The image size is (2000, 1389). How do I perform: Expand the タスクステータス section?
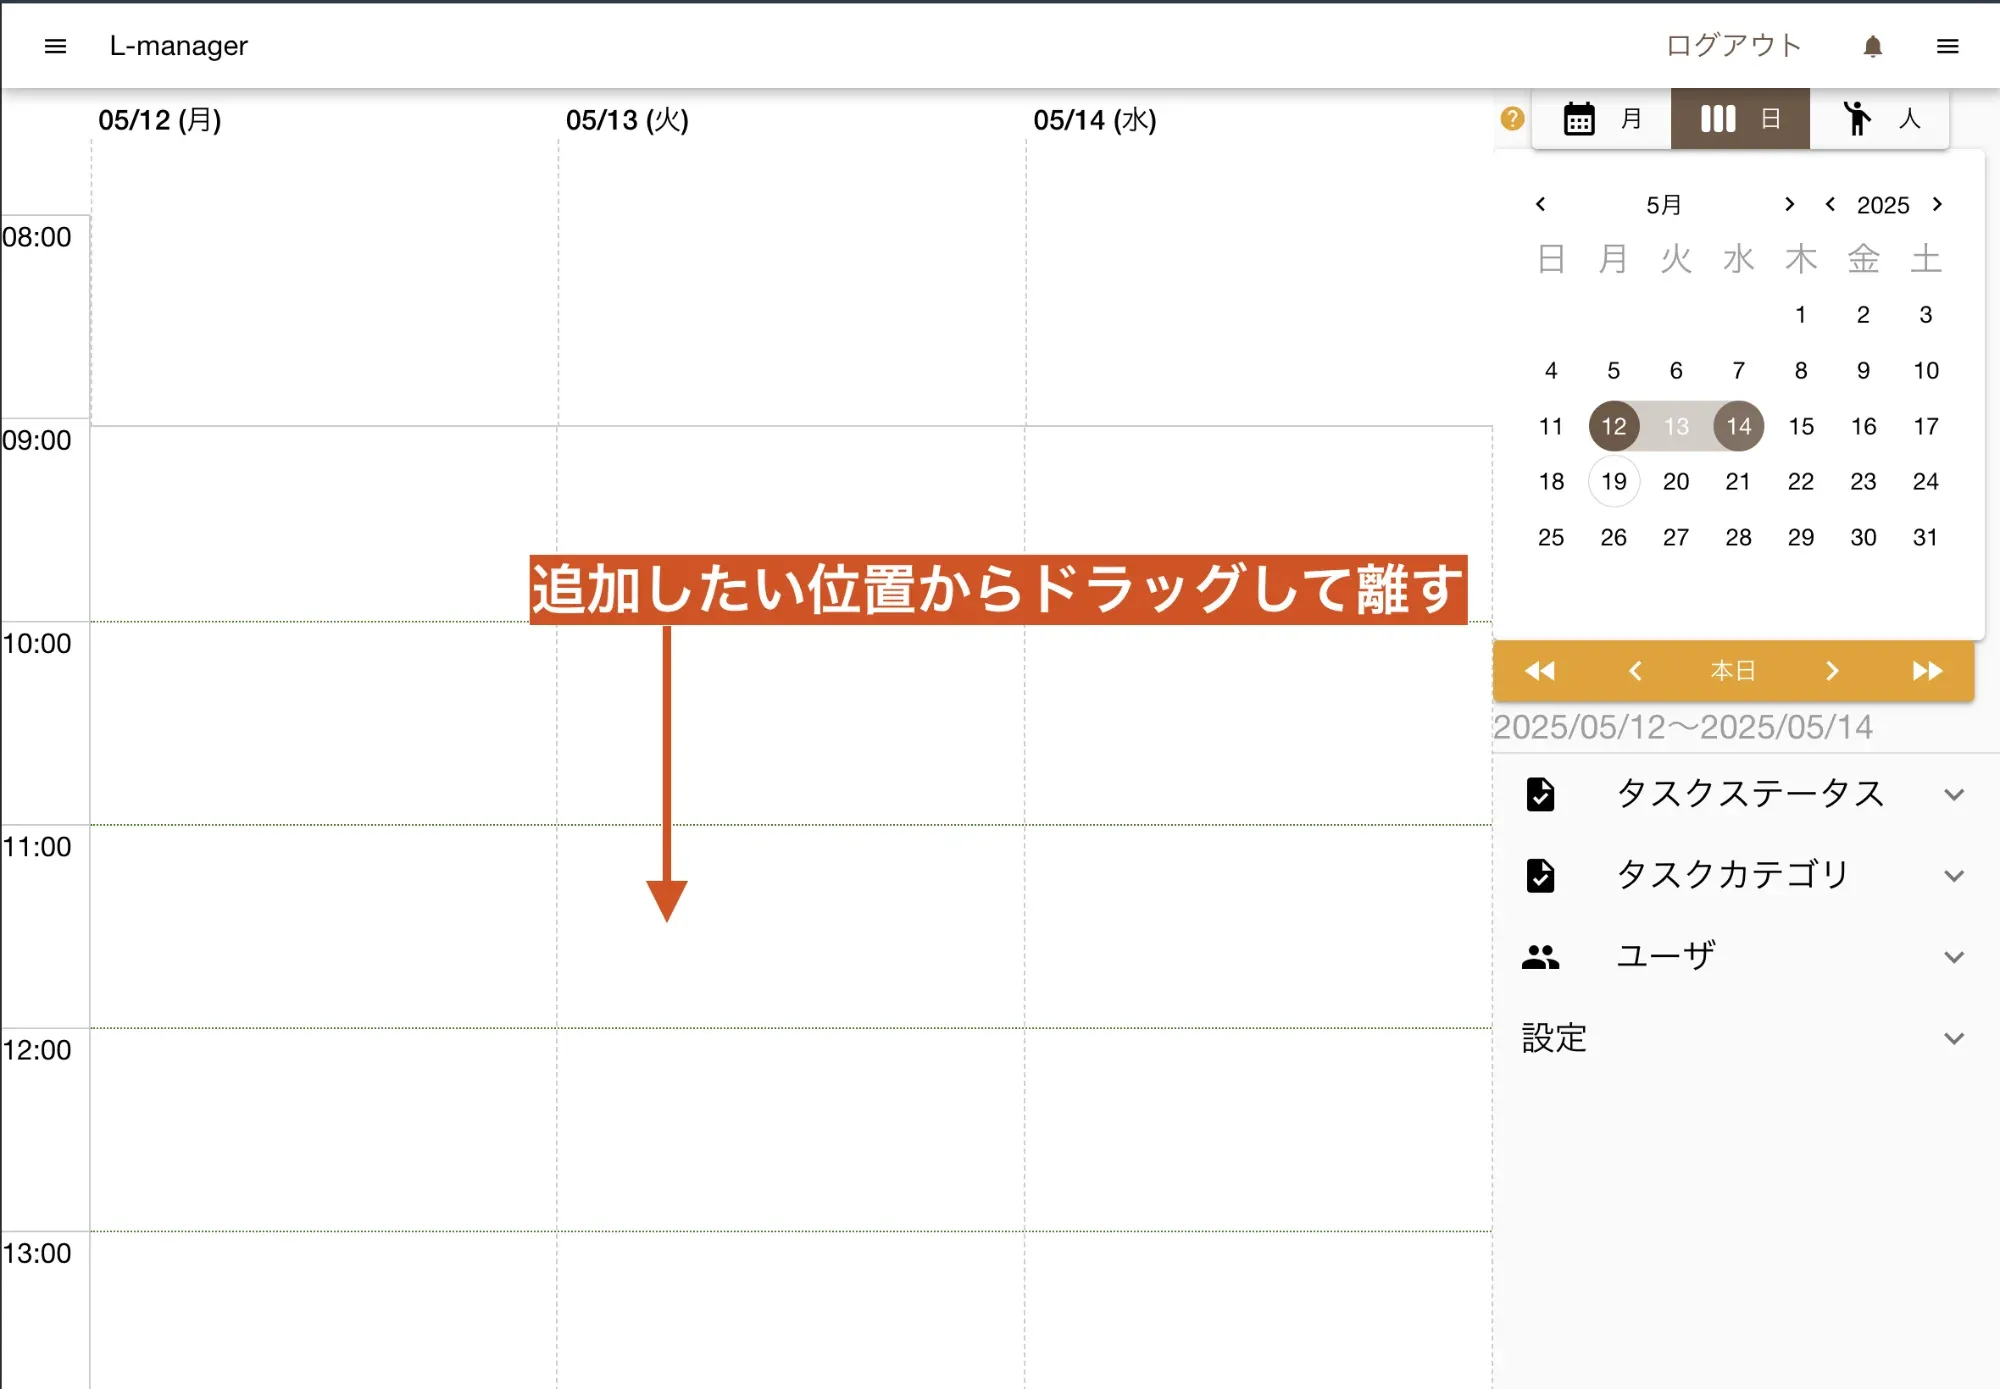[x=1954, y=794]
